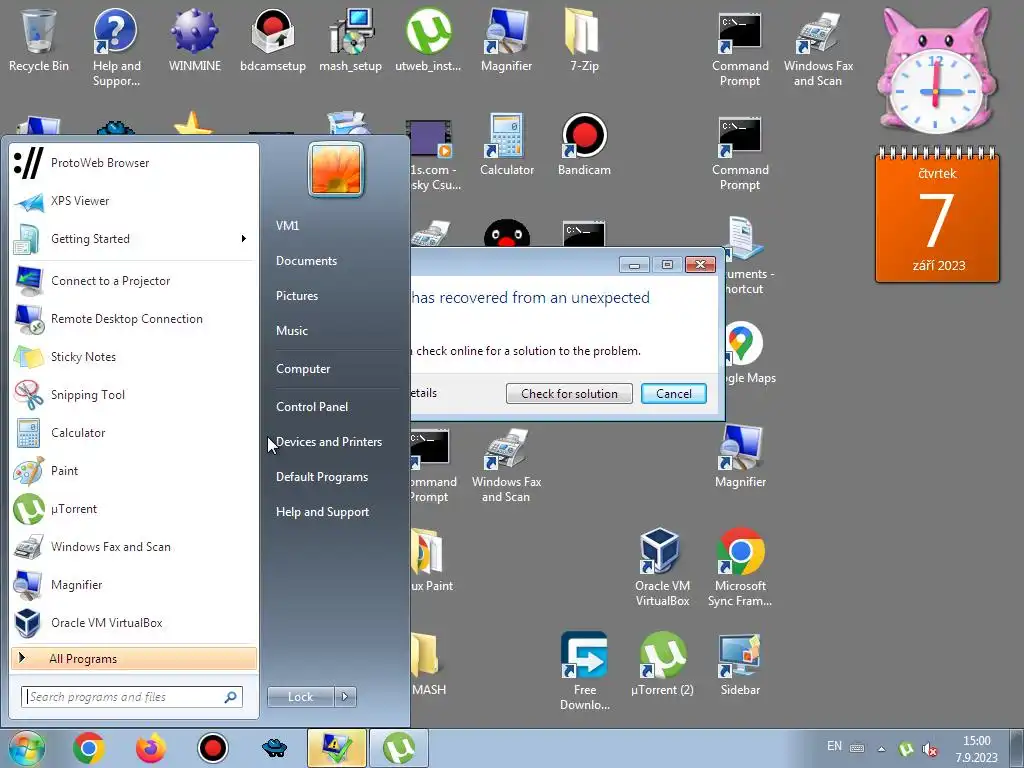Click the muted volume tray icon

[930, 749]
